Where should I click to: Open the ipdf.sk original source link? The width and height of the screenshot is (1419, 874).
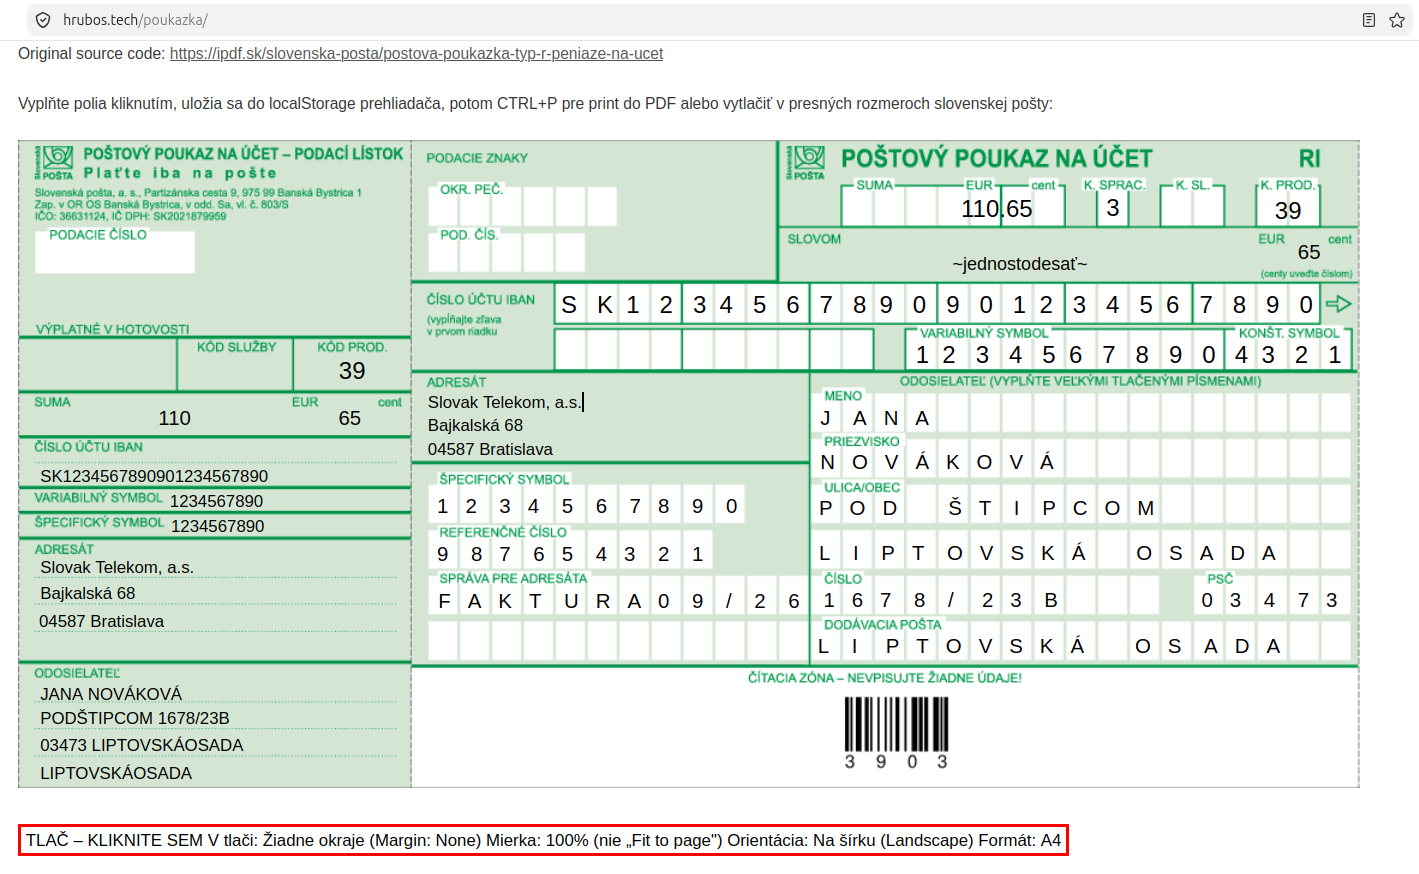pos(416,54)
